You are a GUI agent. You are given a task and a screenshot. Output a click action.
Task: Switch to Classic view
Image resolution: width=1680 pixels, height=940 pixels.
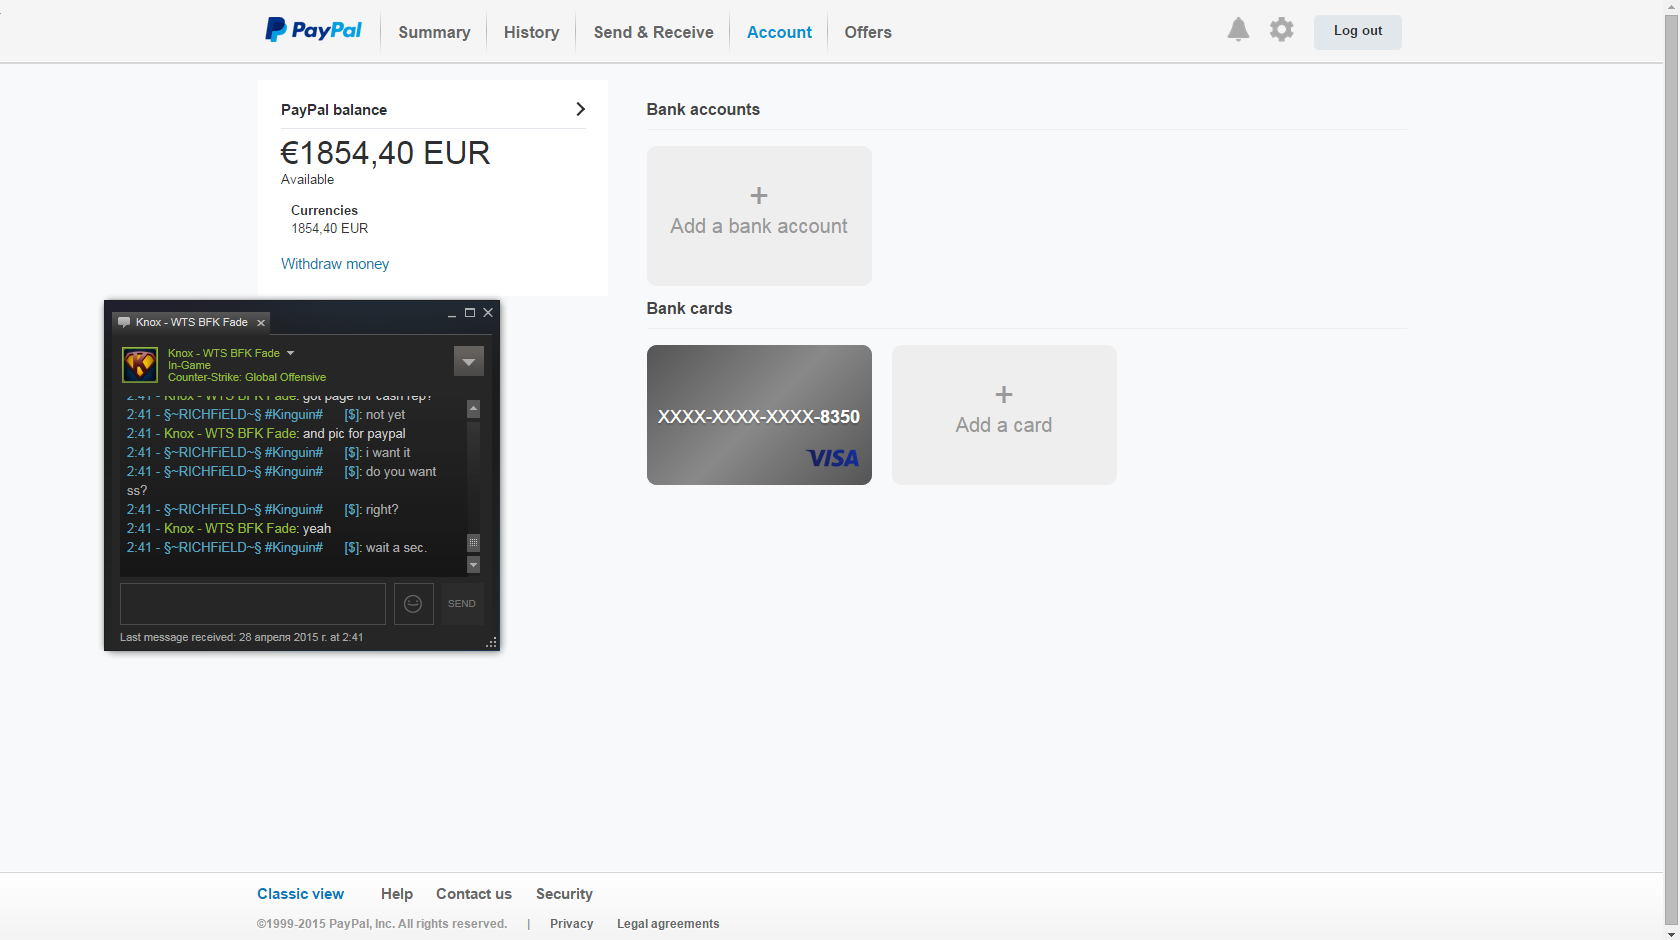pos(300,894)
